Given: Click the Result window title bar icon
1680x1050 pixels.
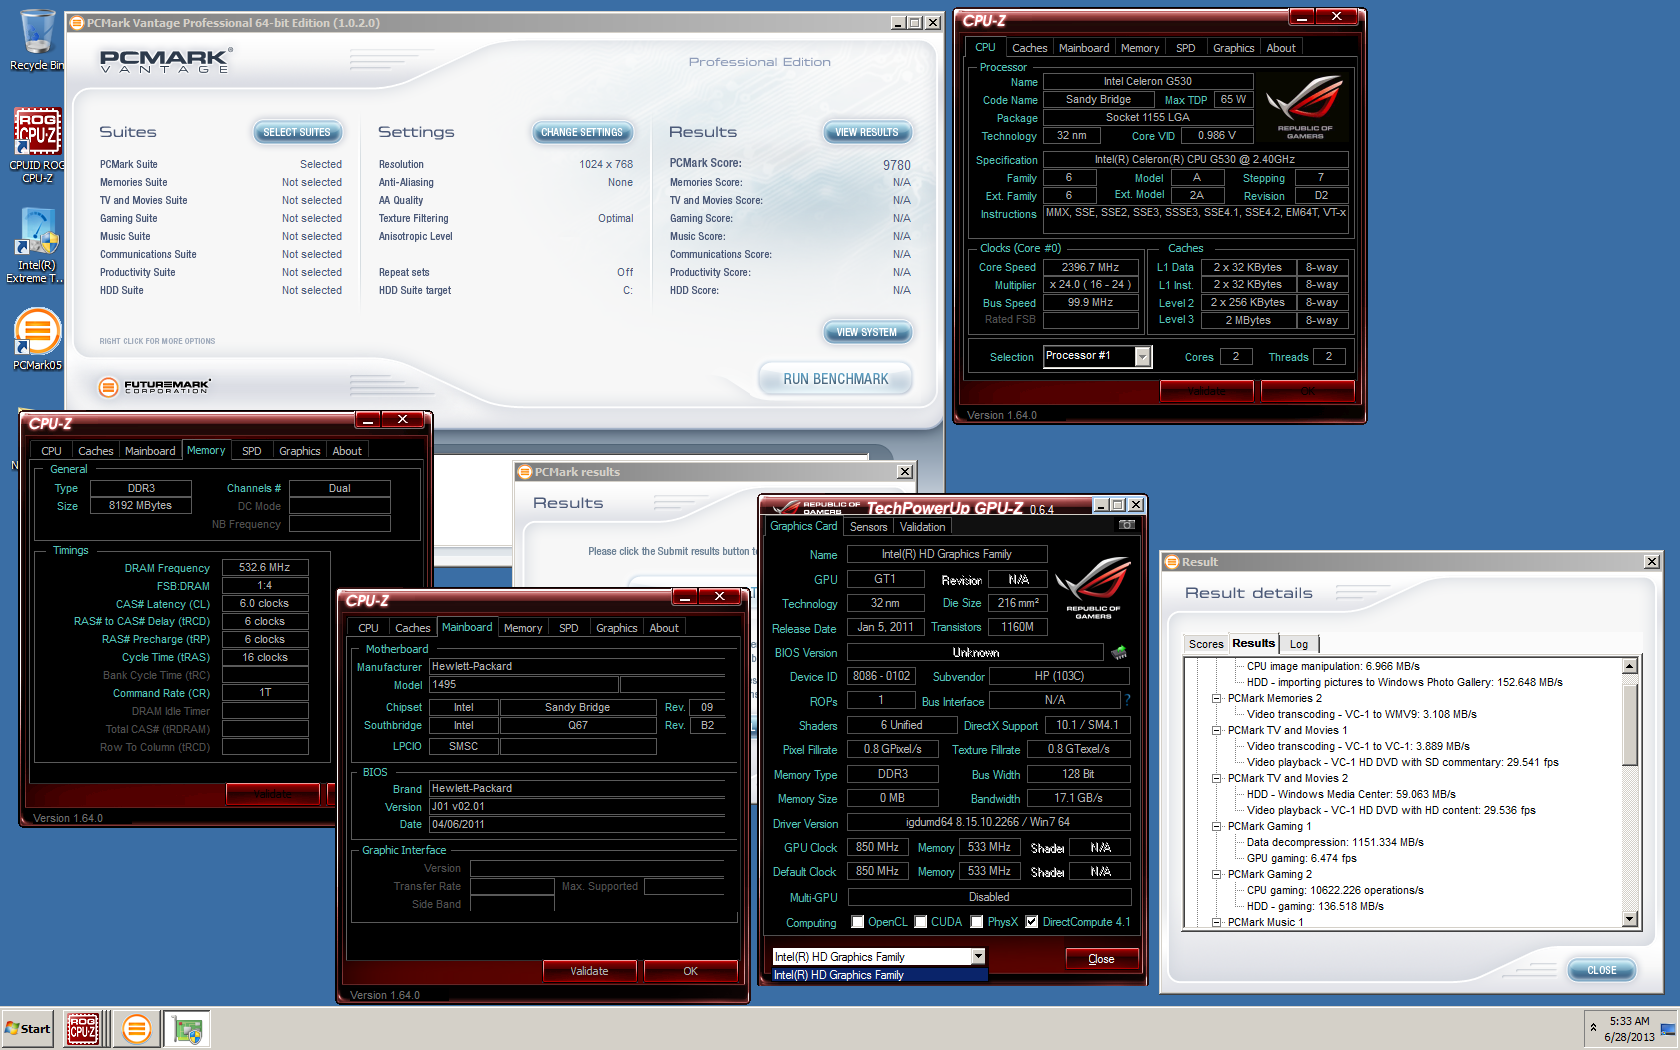Looking at the screenshot, I should coord(1172,562).
